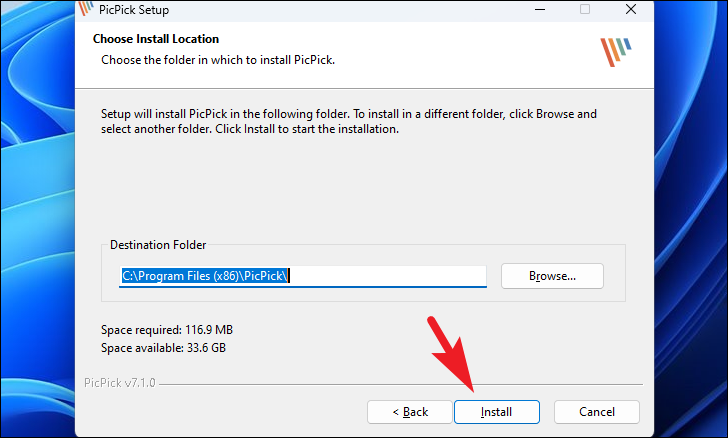
Task: Click the Choose Install Location heading
Action: (156, 39)
